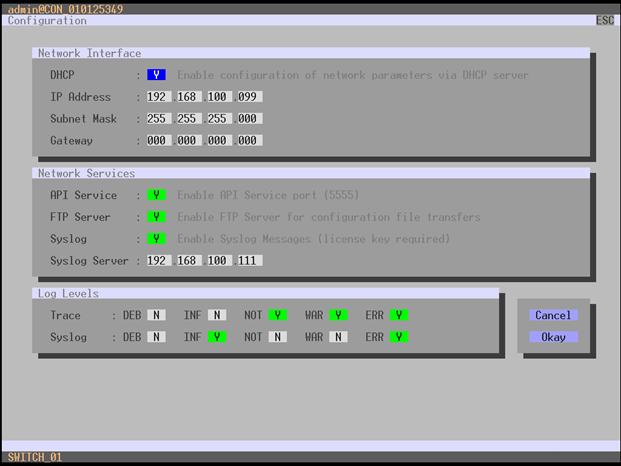The width and height of the screenshot is (621, 466).
Task: Click admin@CON_010125349 in the top bar
Action: pyautogui.click(x=65, y=9)
